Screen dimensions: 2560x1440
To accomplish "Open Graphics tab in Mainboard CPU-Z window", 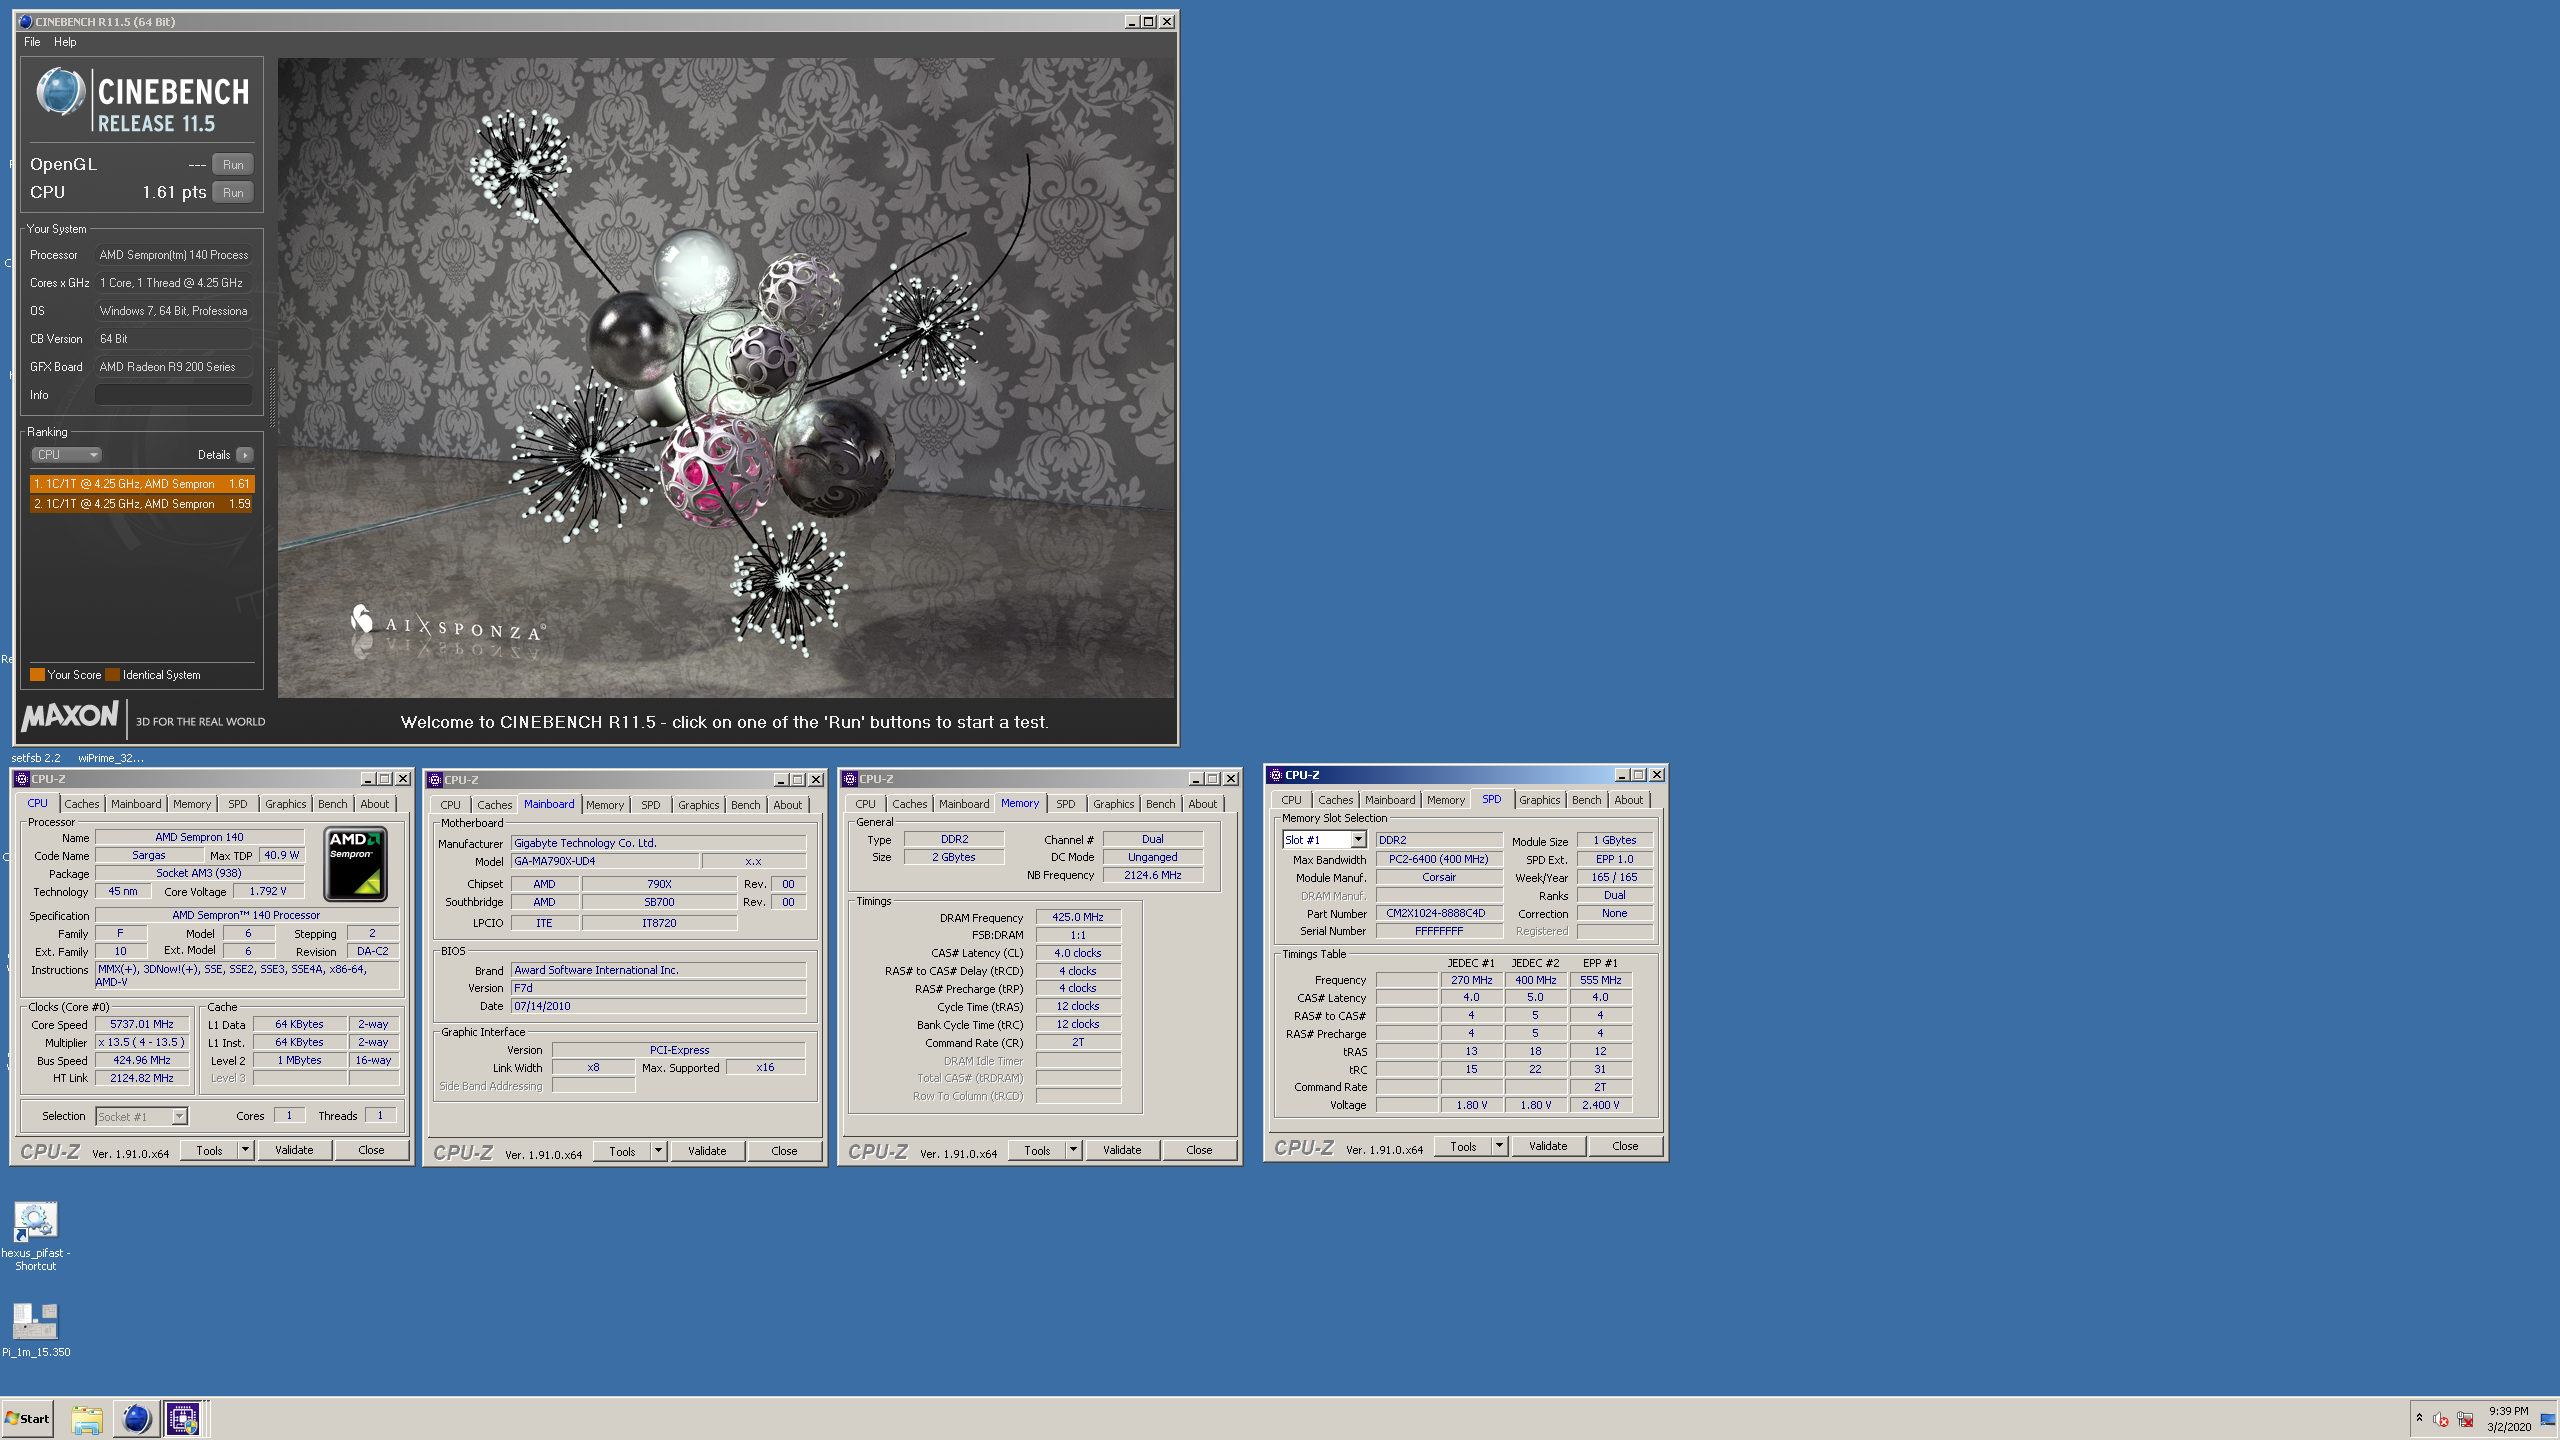I will [698, 805].
